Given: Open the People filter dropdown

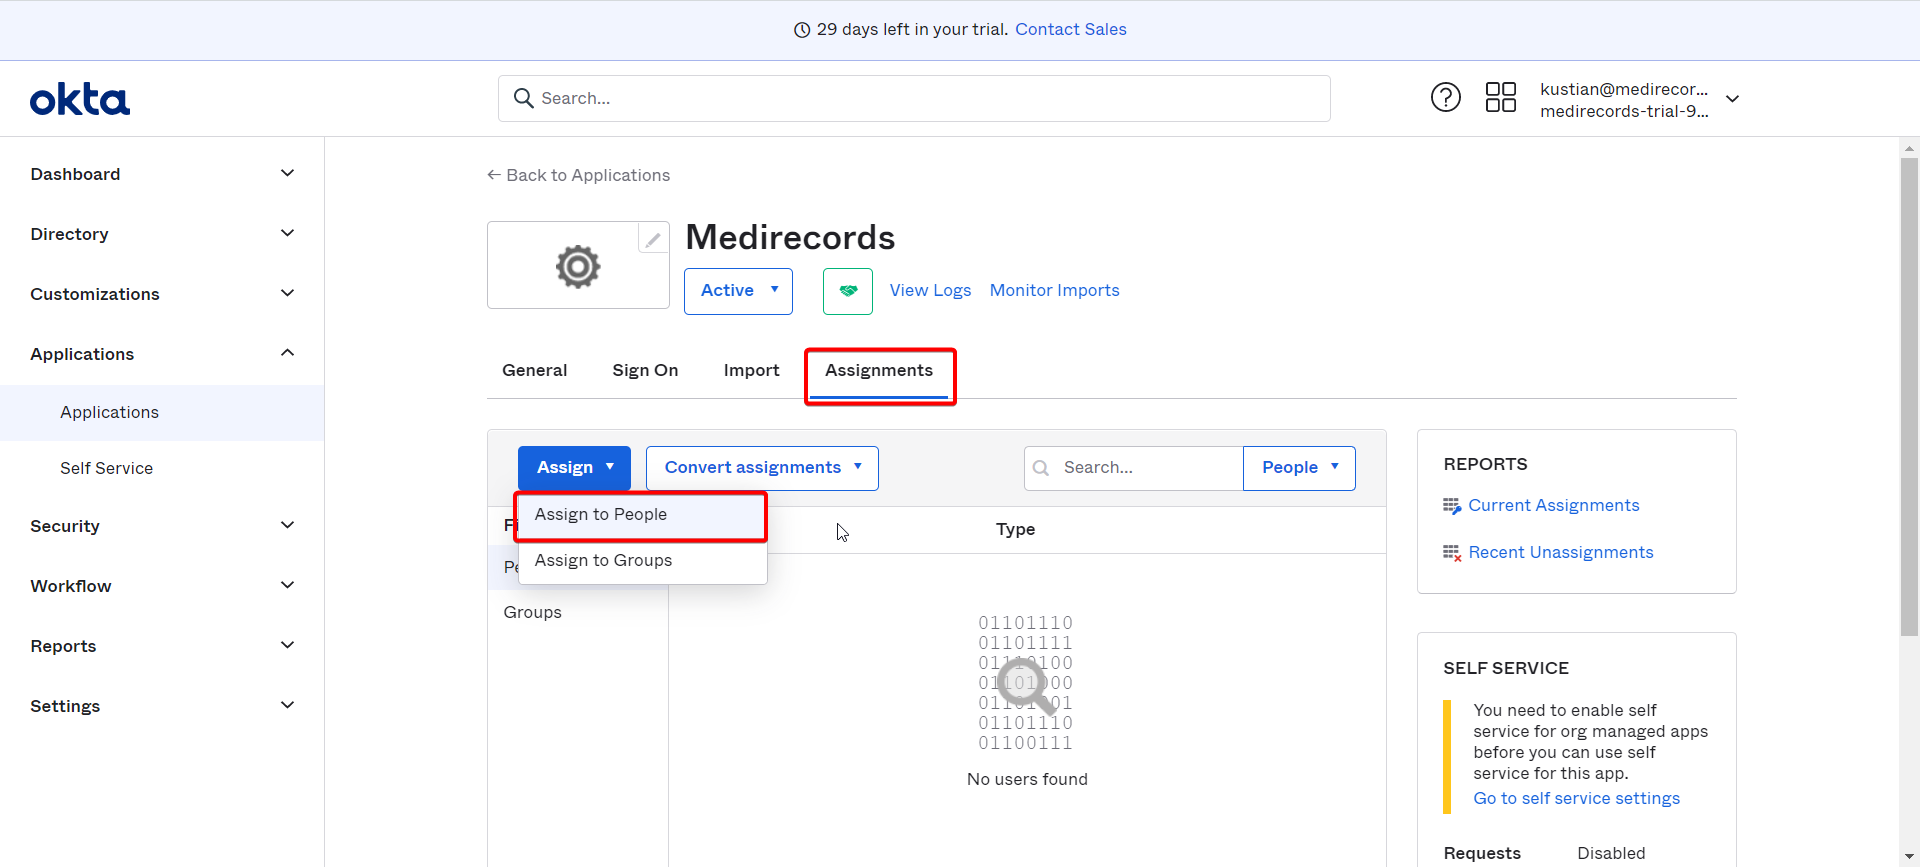Looking at the screenshot, I should [x=1299, y=468].
